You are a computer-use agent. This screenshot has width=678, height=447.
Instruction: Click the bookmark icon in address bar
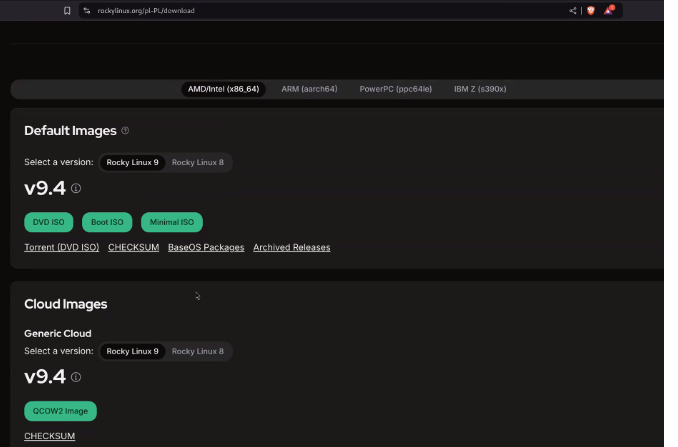(x=67, y=11)
